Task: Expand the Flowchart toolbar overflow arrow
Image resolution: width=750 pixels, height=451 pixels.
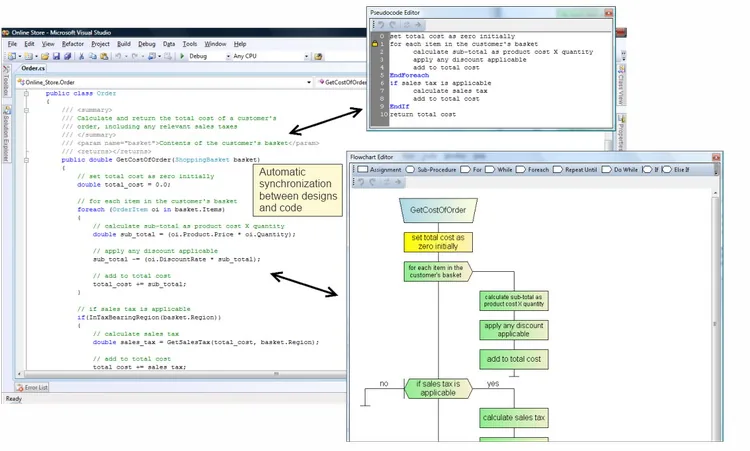Action: 716,170
